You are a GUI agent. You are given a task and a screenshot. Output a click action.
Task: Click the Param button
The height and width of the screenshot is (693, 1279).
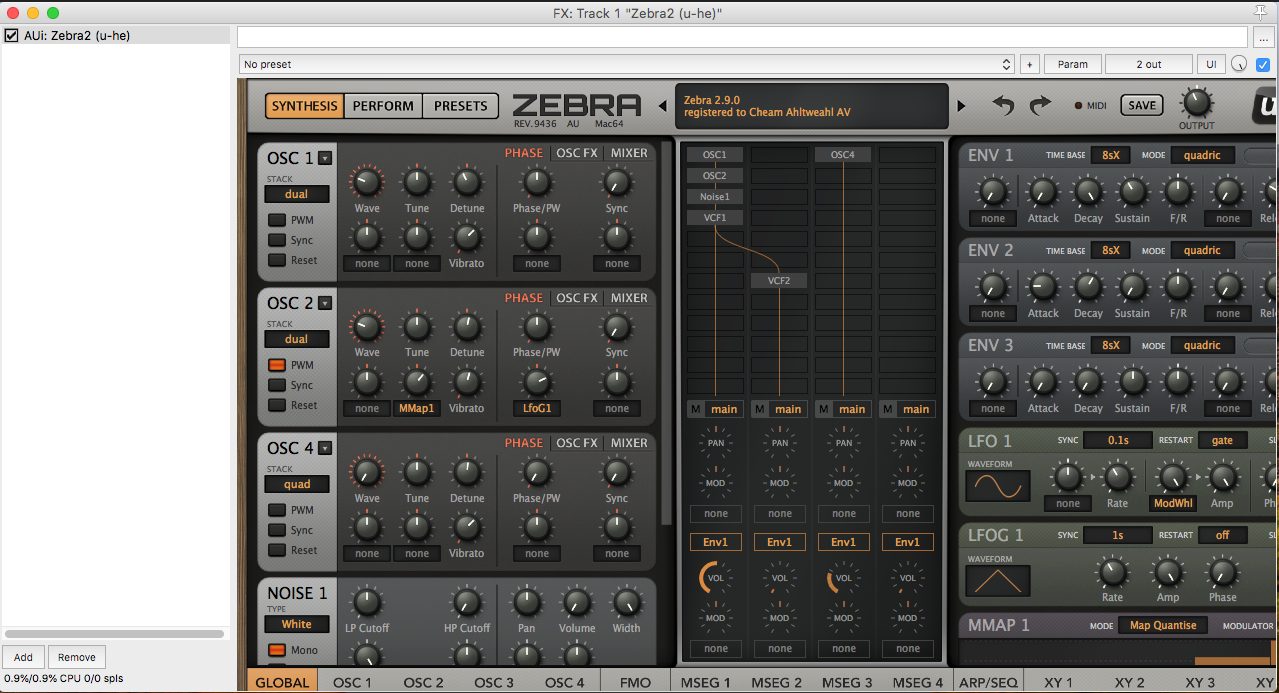point(1072,64)
